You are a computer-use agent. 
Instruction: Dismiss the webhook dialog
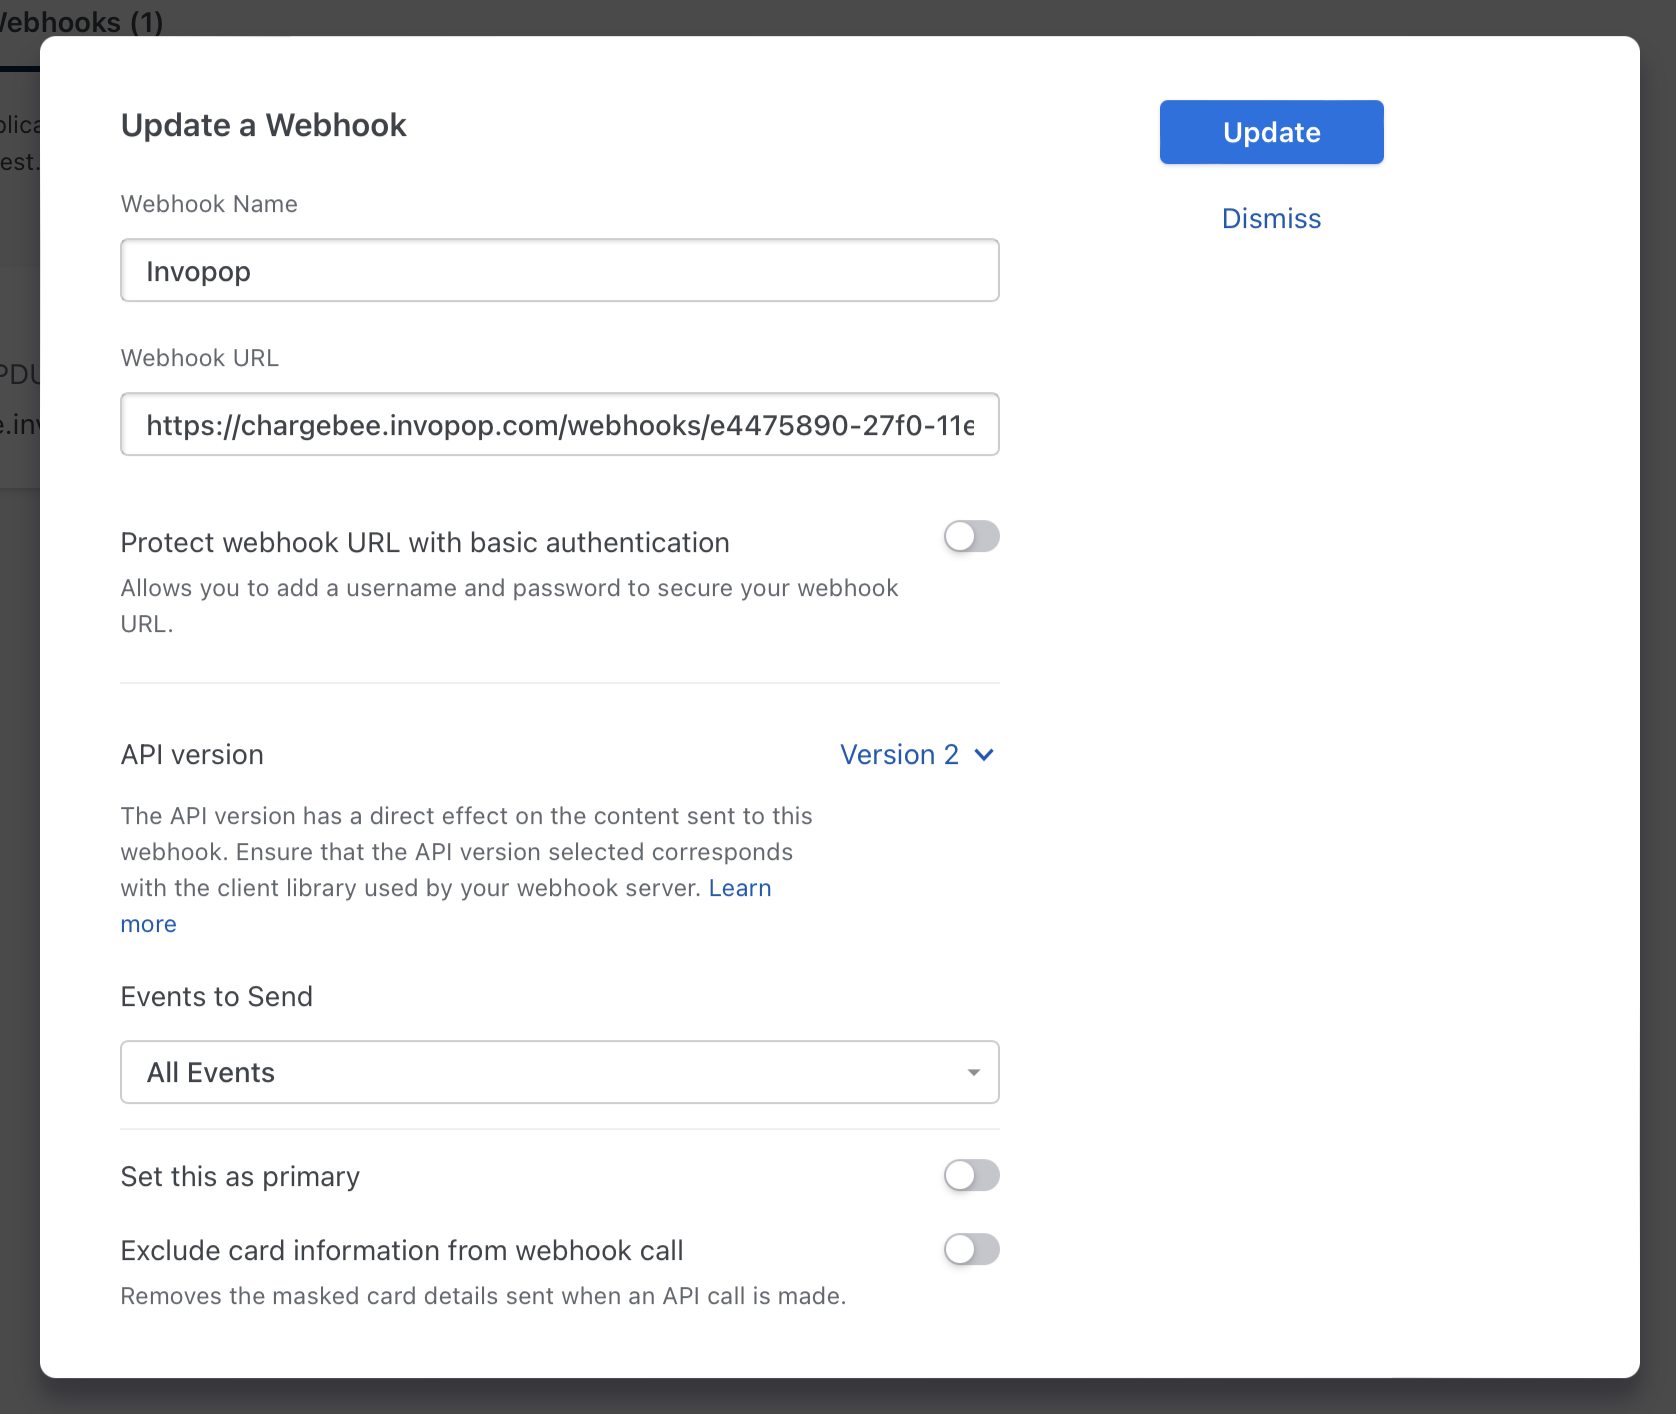click(x=1270, y=218)
